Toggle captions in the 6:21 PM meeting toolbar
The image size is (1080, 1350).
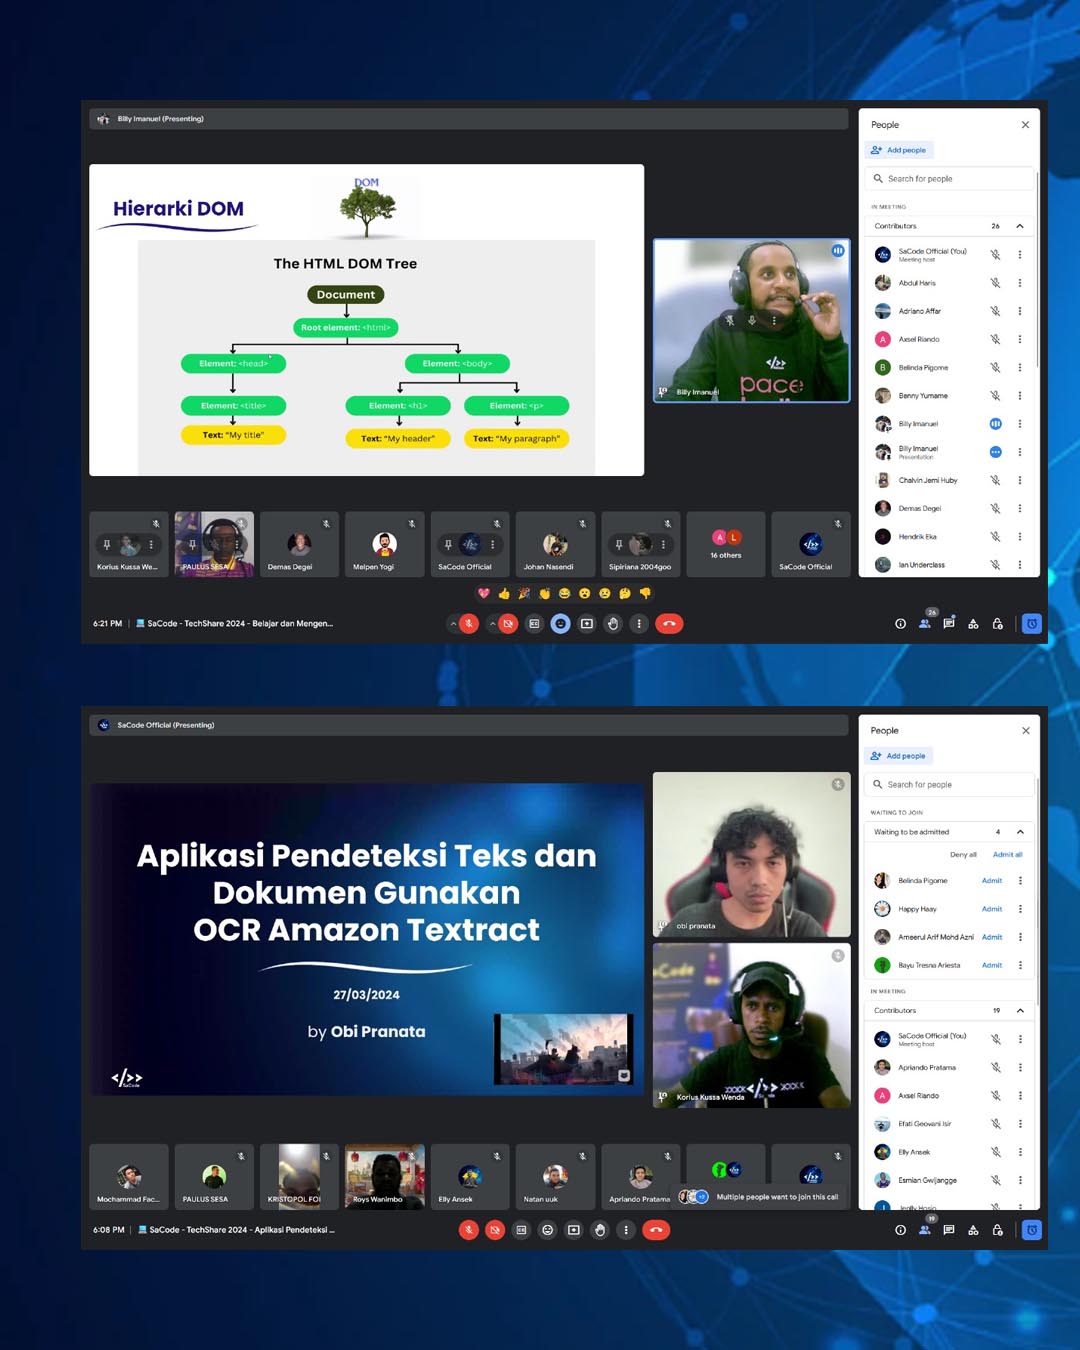[x=535, y=624]
